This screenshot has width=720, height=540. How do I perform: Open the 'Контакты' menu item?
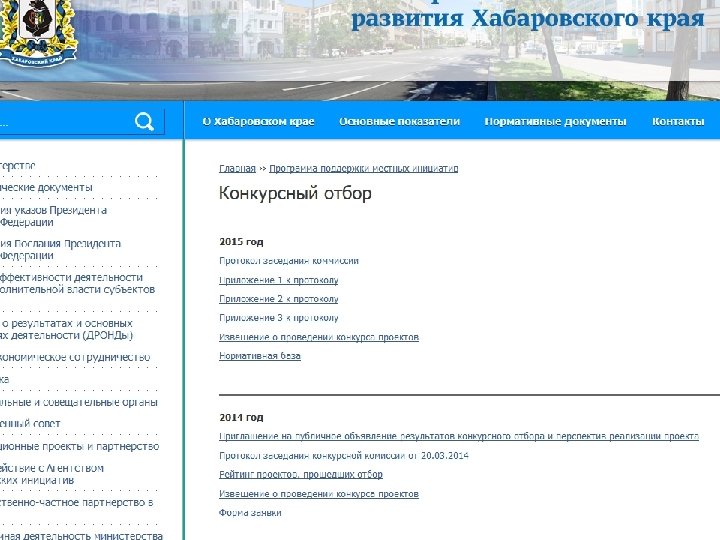(x=678, y=122)
